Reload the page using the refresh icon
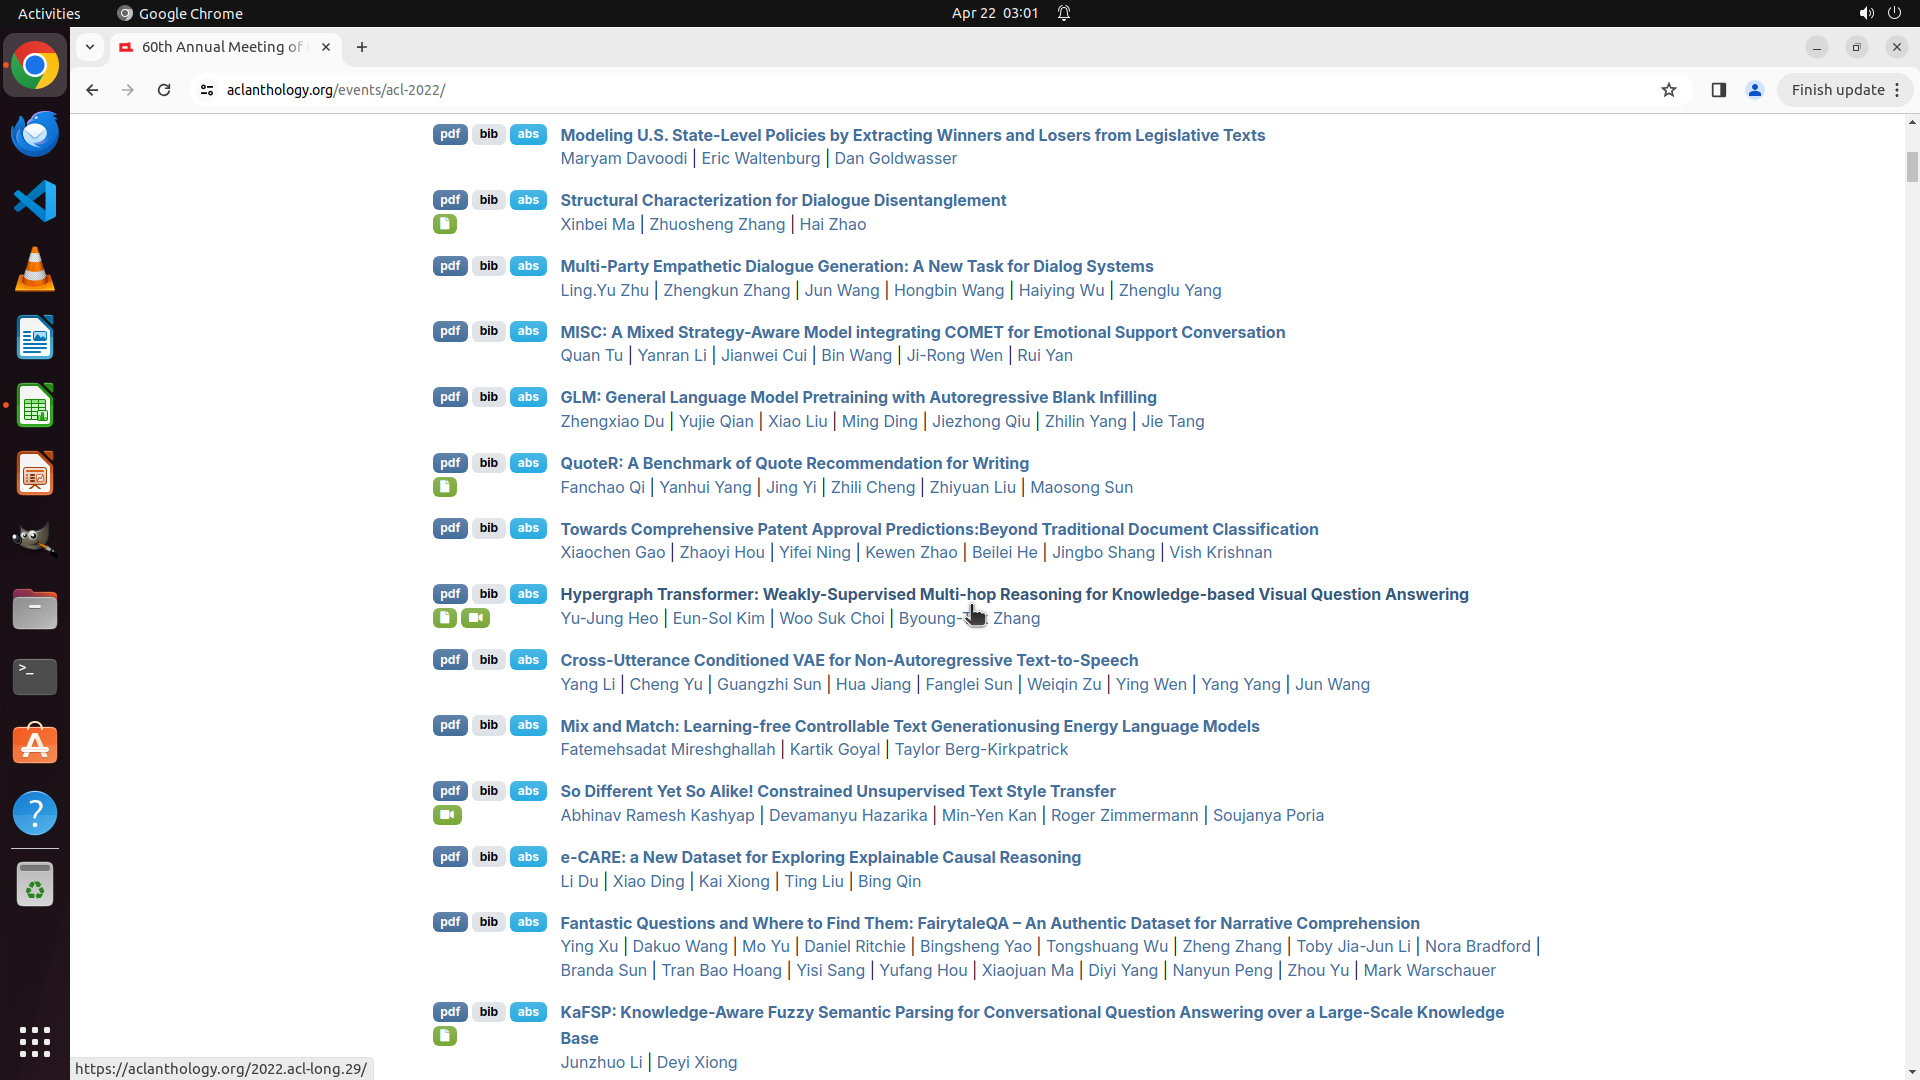This screenshot has height=1080, width=1920. [x=164, y=90]
